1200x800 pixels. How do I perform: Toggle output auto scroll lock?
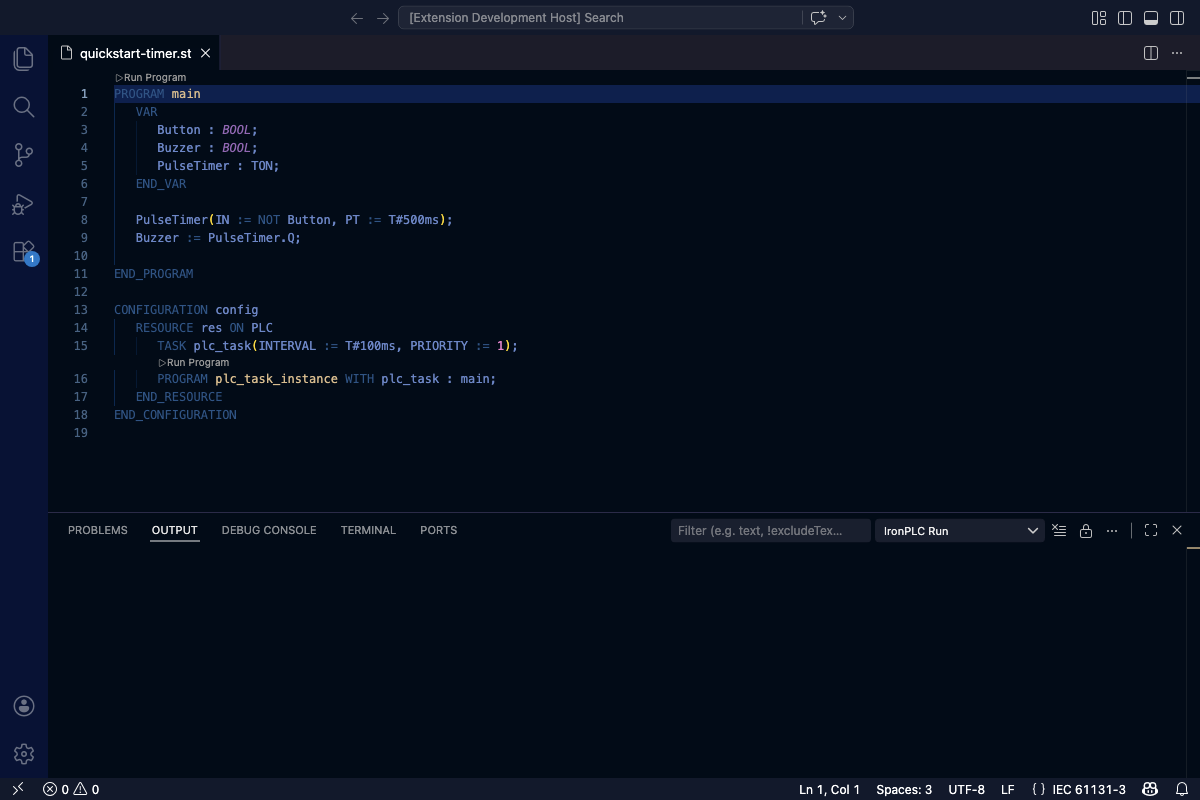[1086, 531]
